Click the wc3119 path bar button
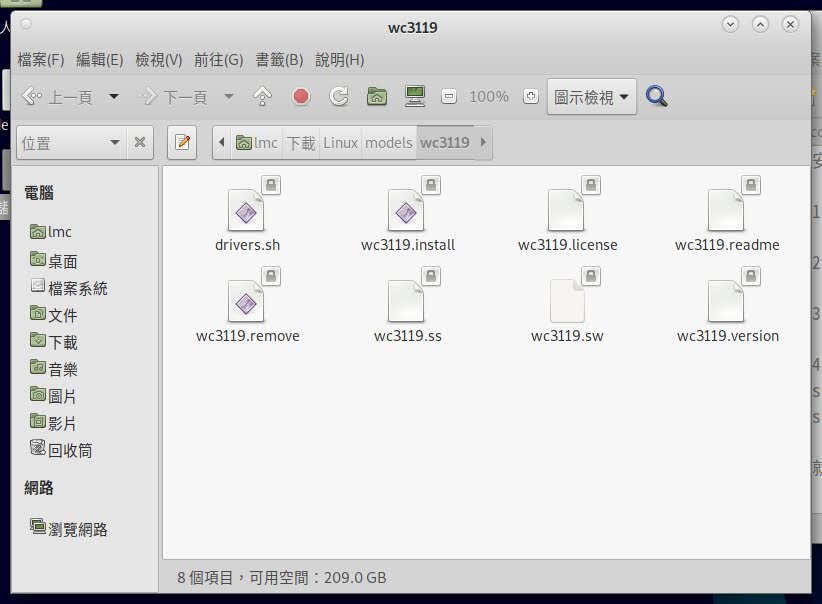The width and height of the screenshot is (822, 604). [445, 143]
